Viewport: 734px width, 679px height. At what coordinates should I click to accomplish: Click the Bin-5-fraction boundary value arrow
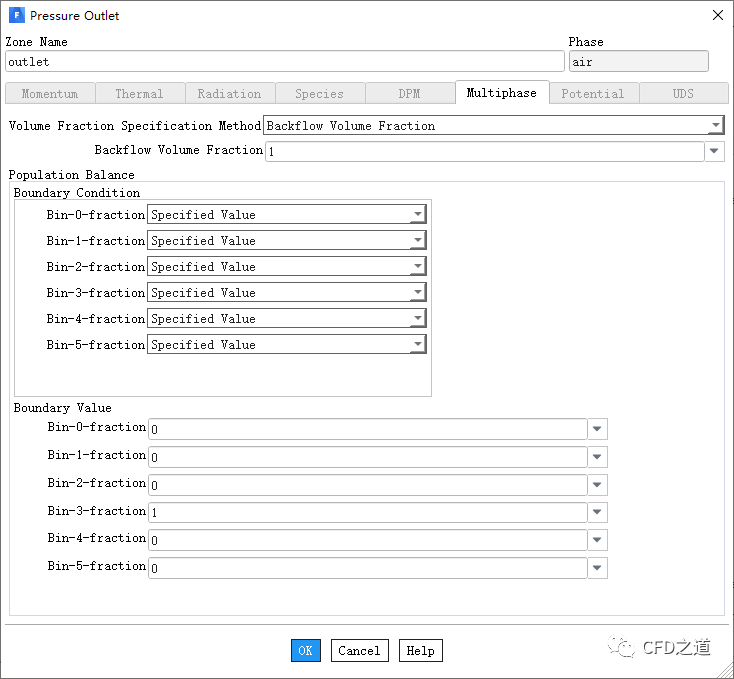(x=597, y=568)
